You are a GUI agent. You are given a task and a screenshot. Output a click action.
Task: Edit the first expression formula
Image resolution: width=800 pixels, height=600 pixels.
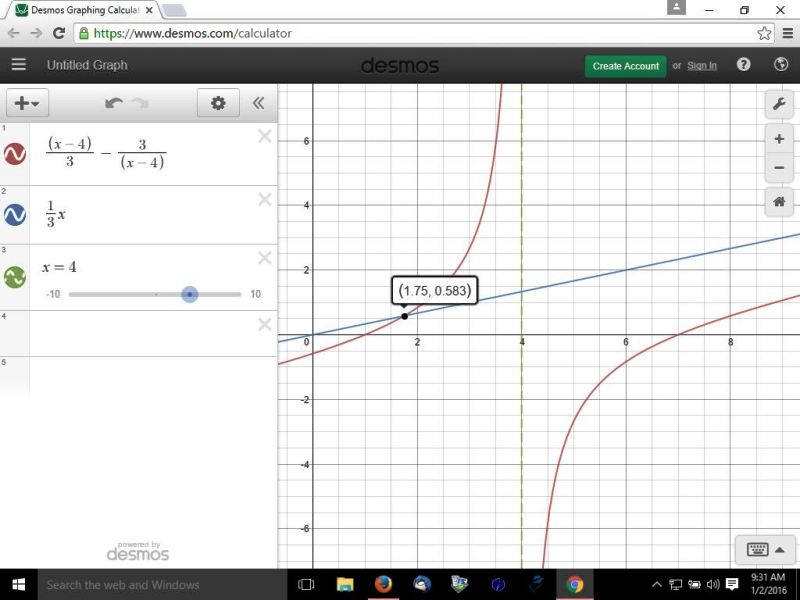(x=106, y=153)
